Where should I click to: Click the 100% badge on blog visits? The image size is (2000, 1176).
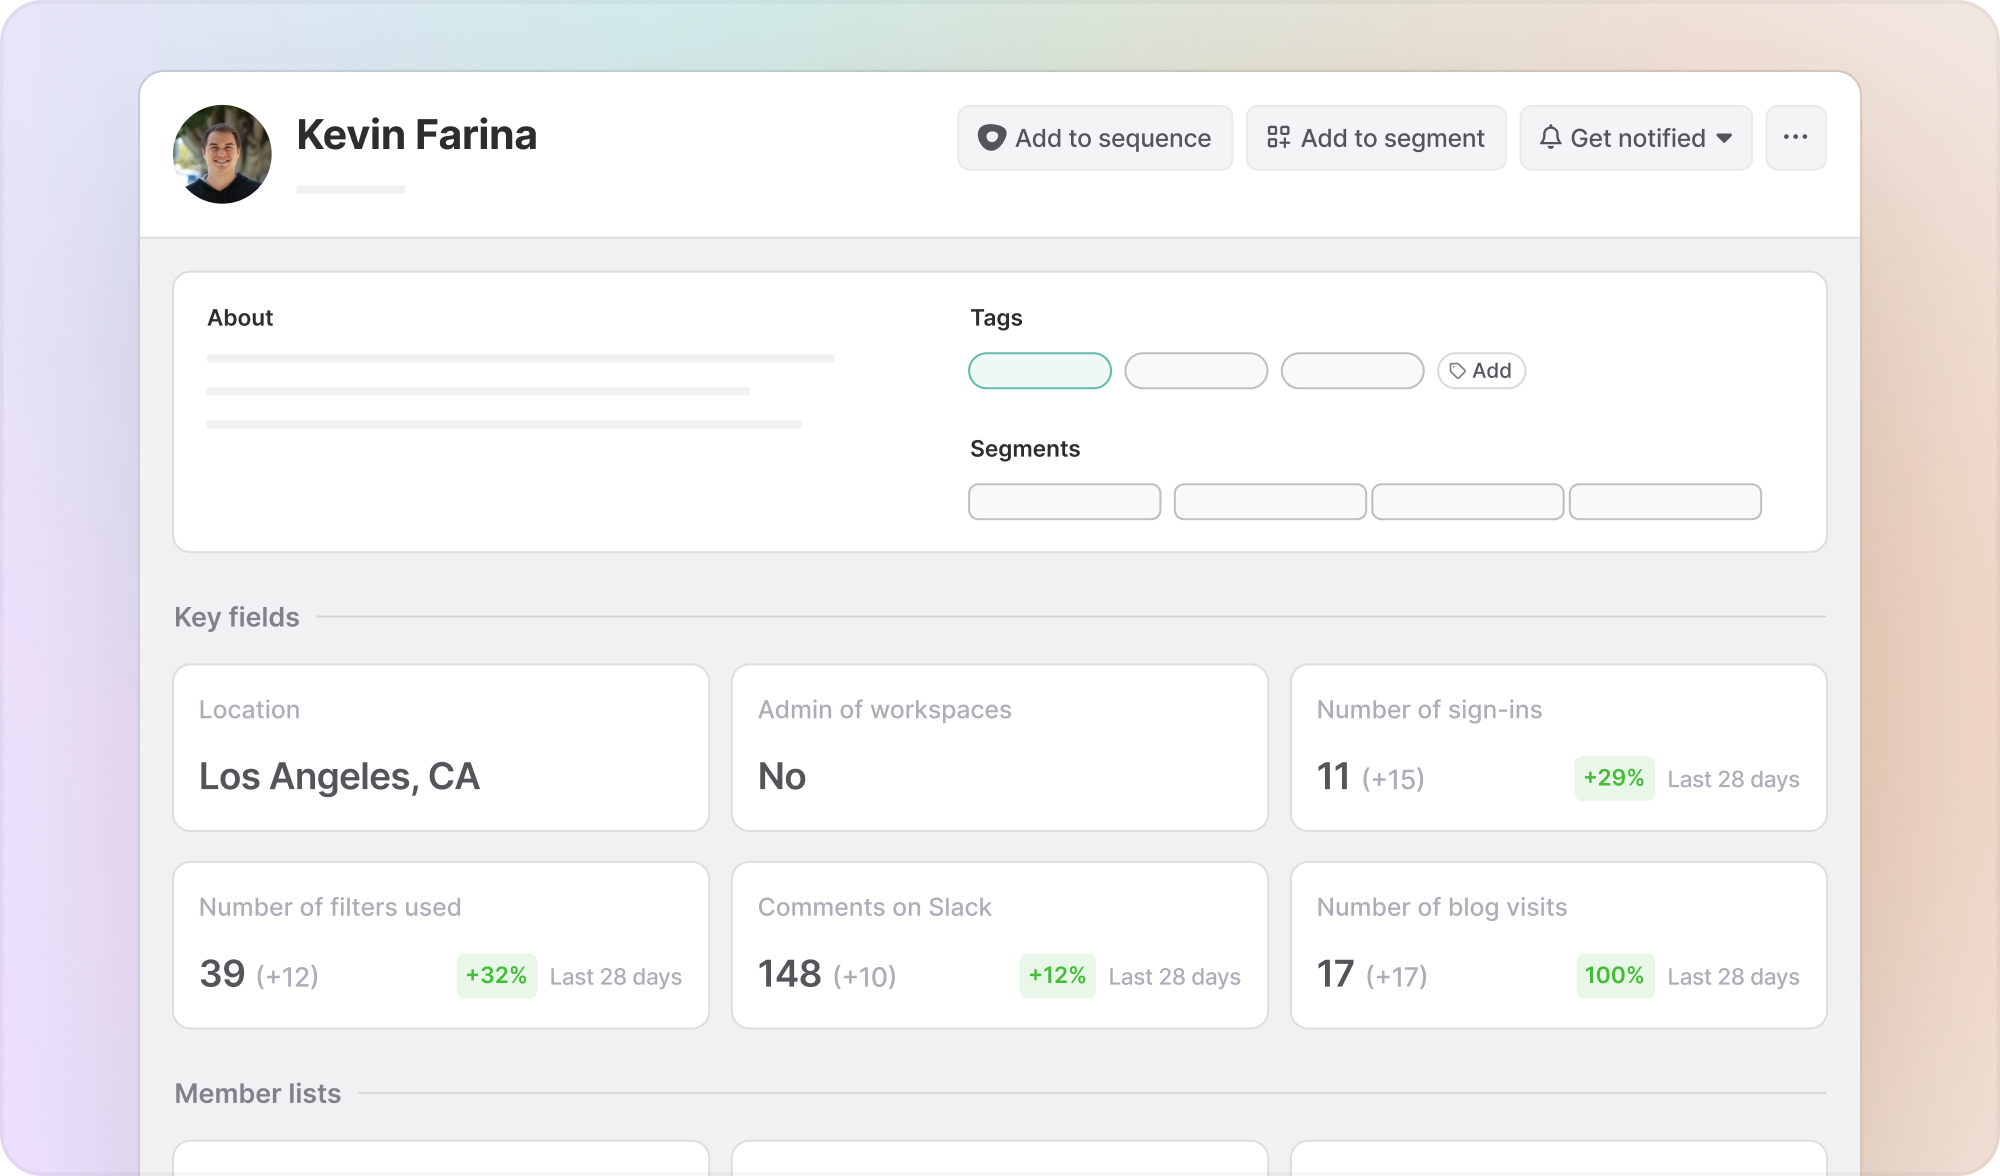pyautogui.click(x=1613, y=976)
